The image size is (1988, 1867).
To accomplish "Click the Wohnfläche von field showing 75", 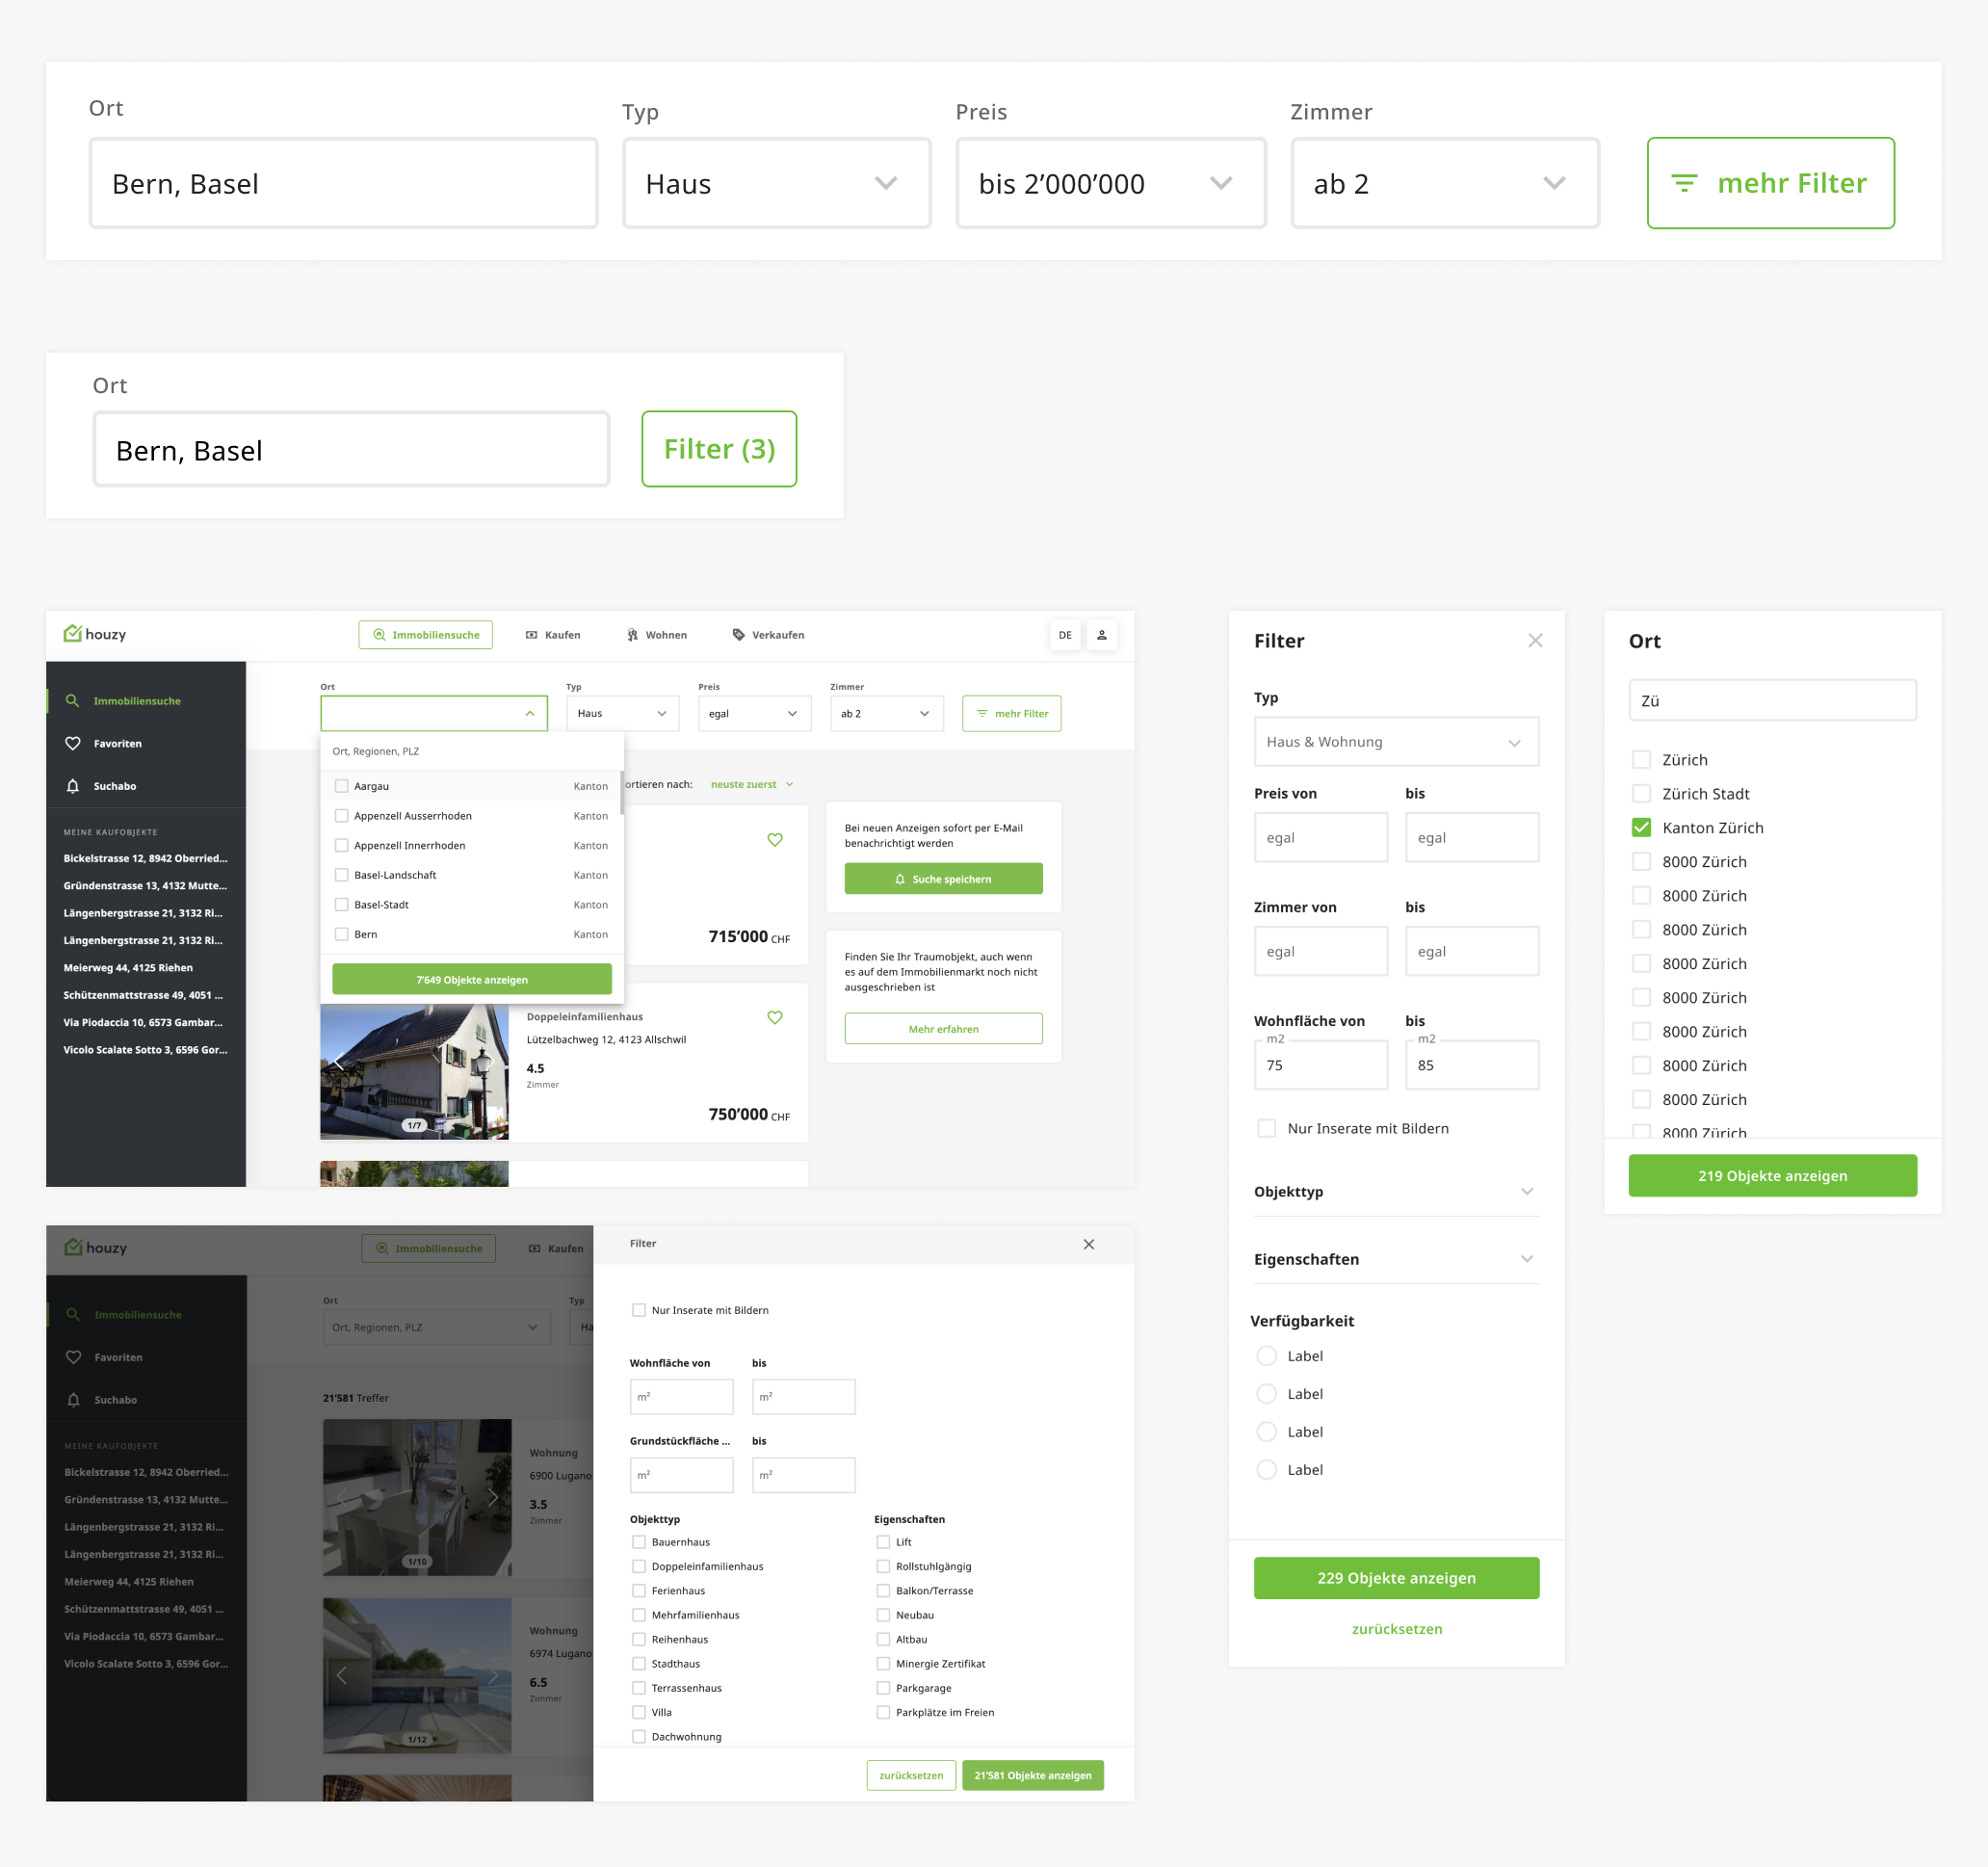I will pyautogui.click(x=1320, y=1065).
